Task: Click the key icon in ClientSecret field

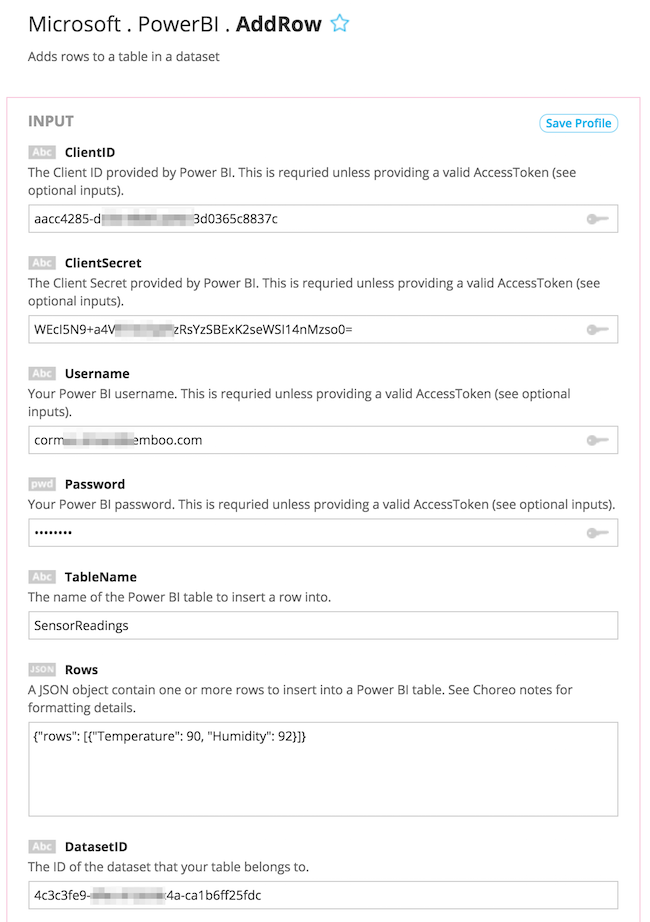Action: click(x=597, y=329)
